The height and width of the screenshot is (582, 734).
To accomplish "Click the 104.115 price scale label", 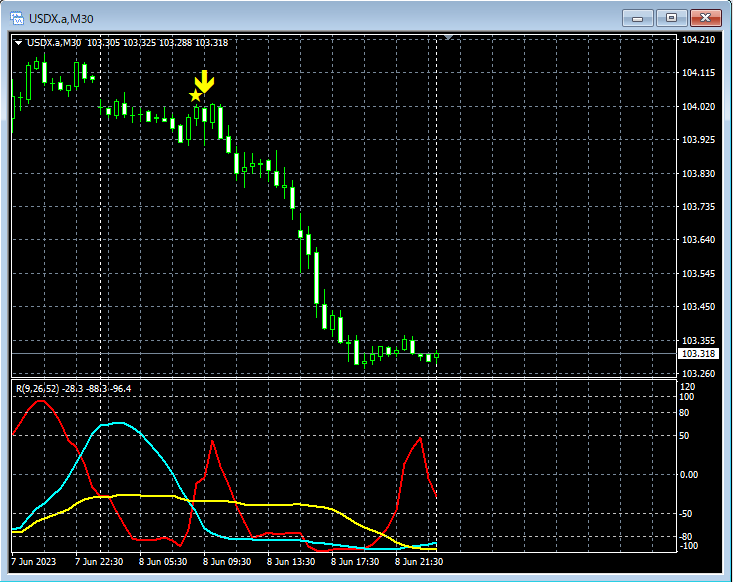I will point(698,73).
